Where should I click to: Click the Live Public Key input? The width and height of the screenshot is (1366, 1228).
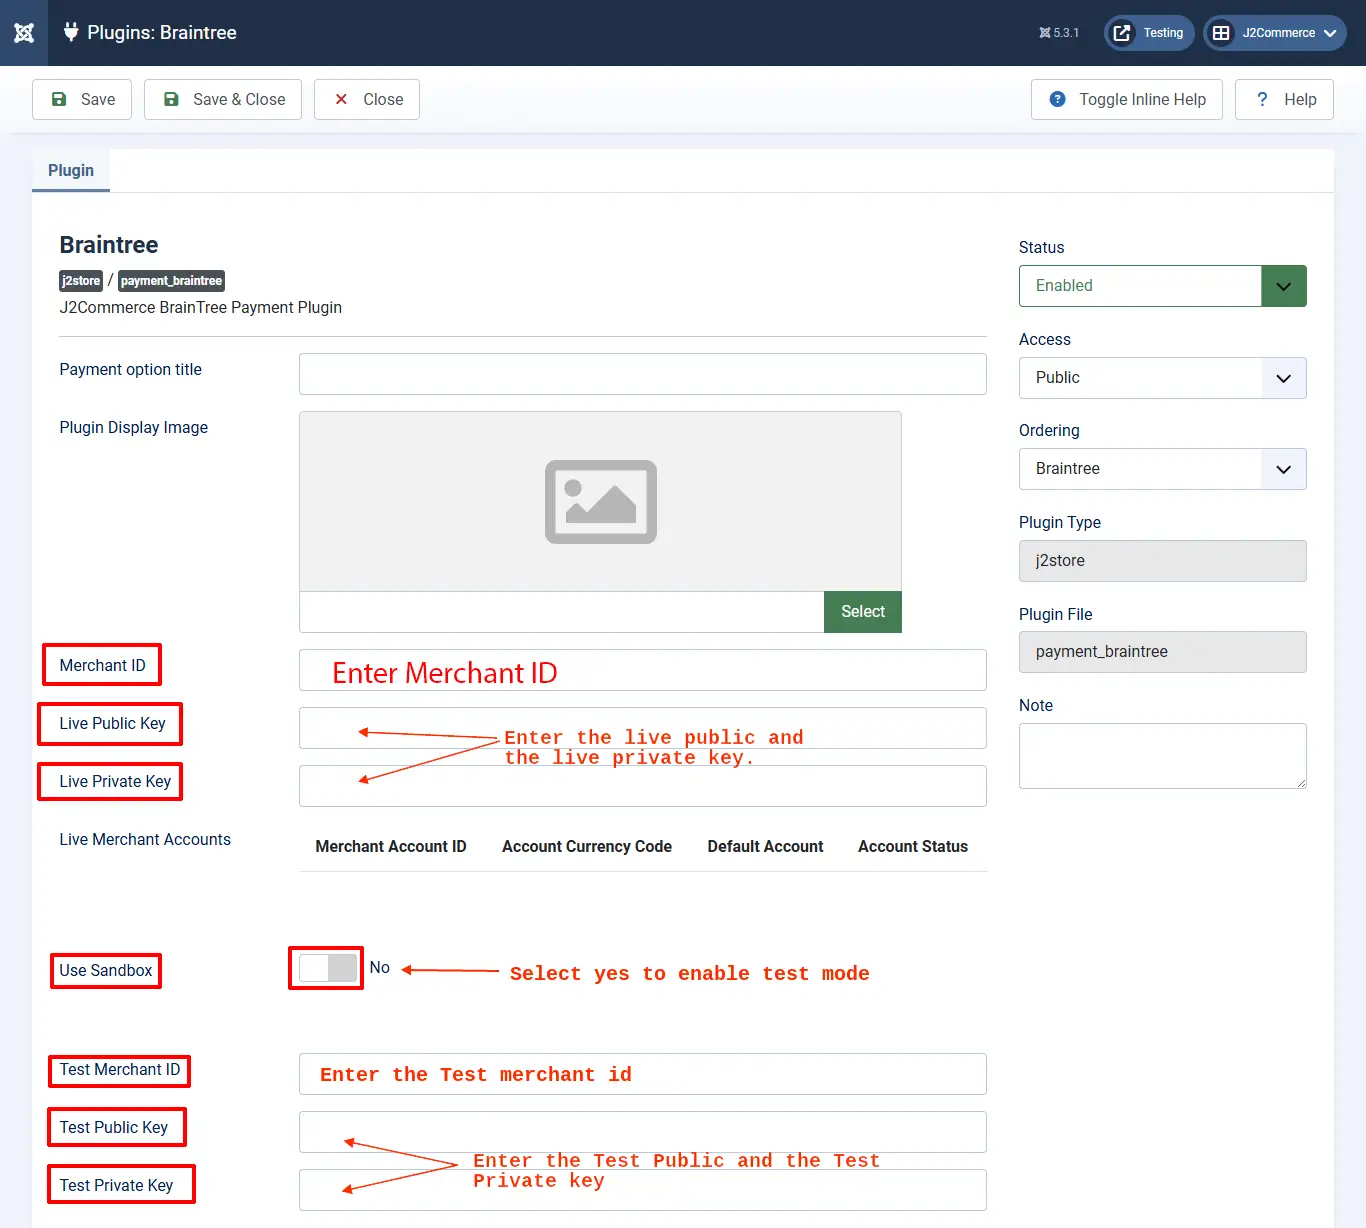pyautogui.click(x=643, y=728)
